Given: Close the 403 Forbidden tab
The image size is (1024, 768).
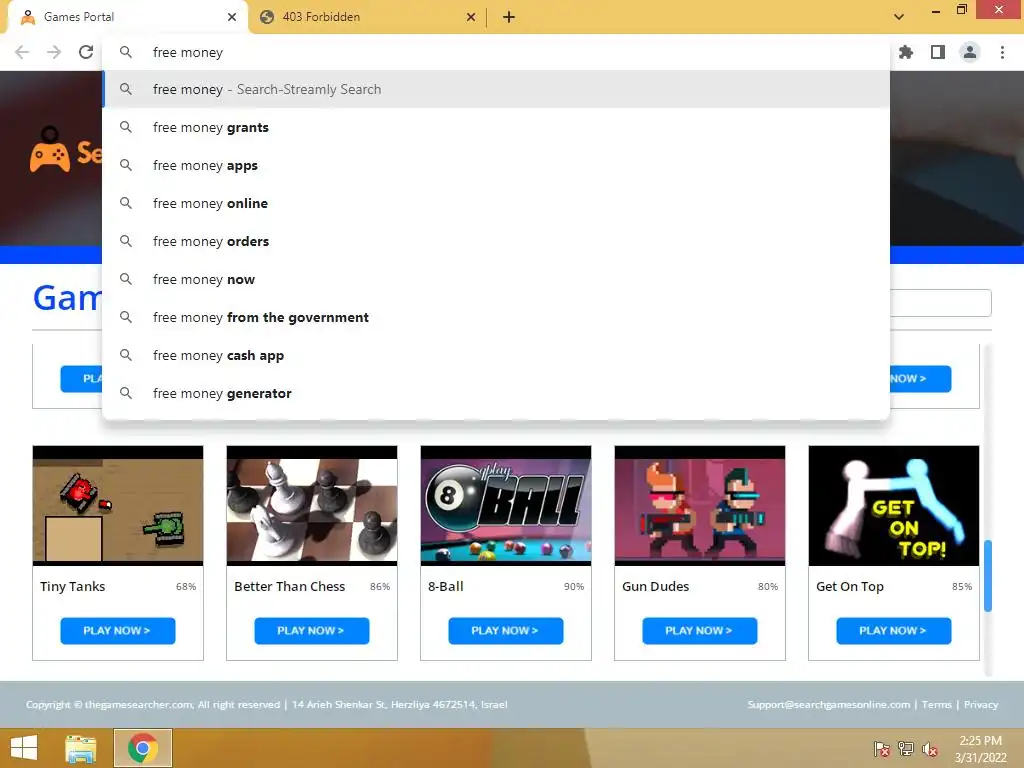Looking at the screenshot, I should point(471,17).
